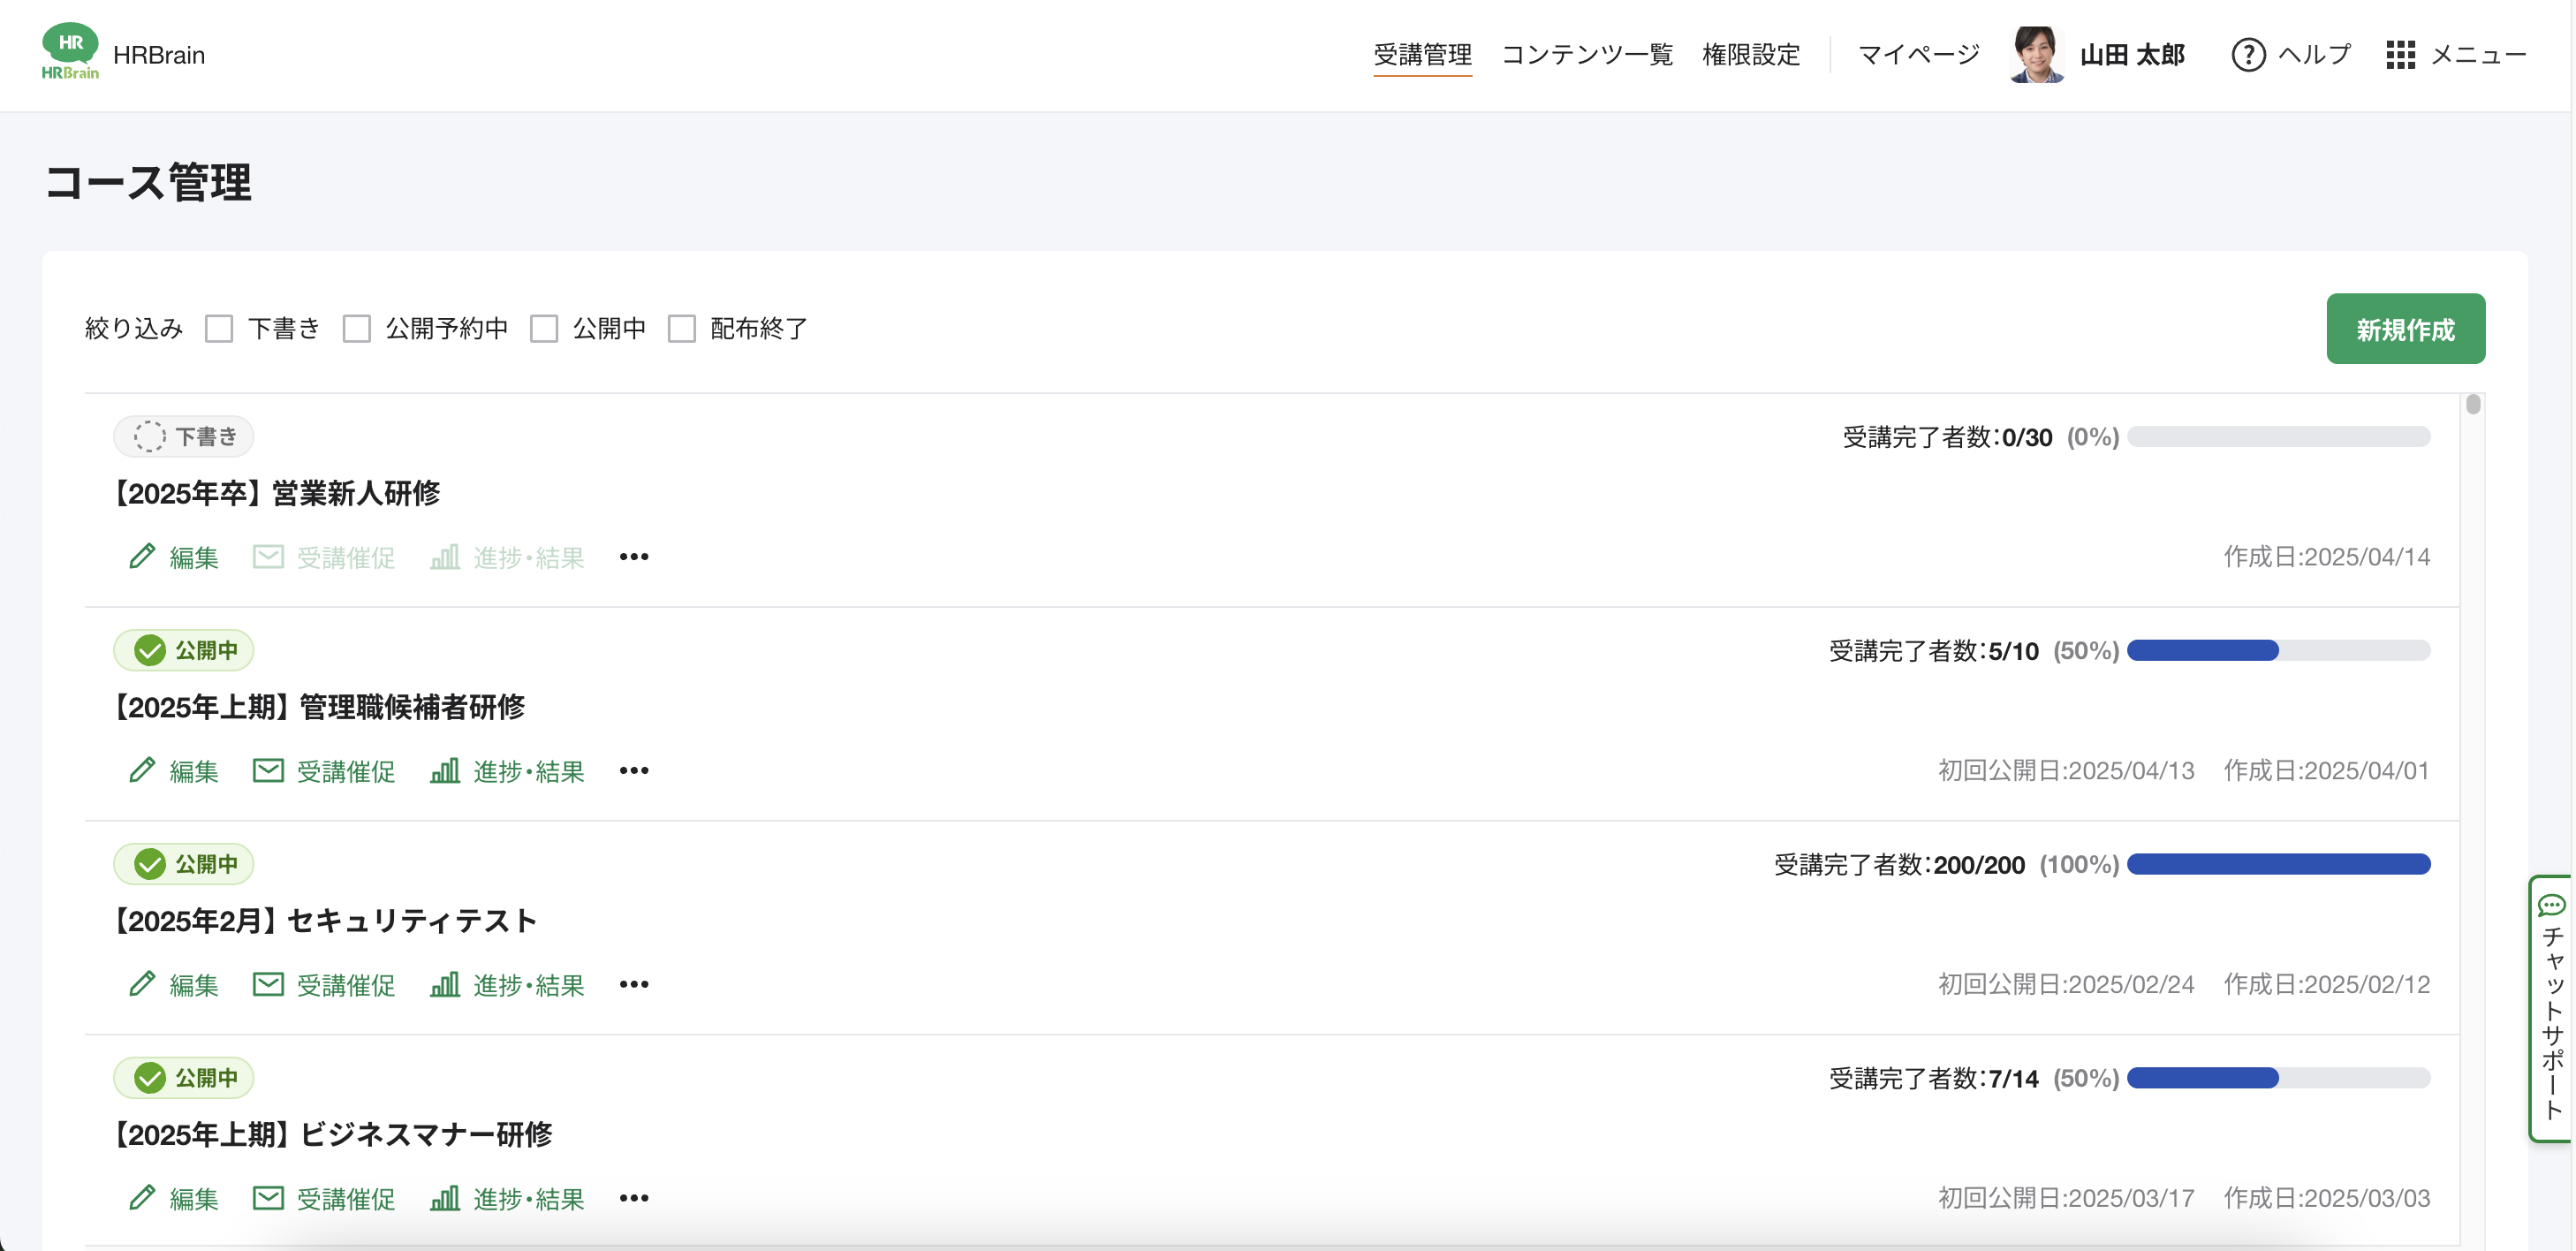
Task: Click 進捗・結果 link for セキュリティテスト
Action: point(529,985)
